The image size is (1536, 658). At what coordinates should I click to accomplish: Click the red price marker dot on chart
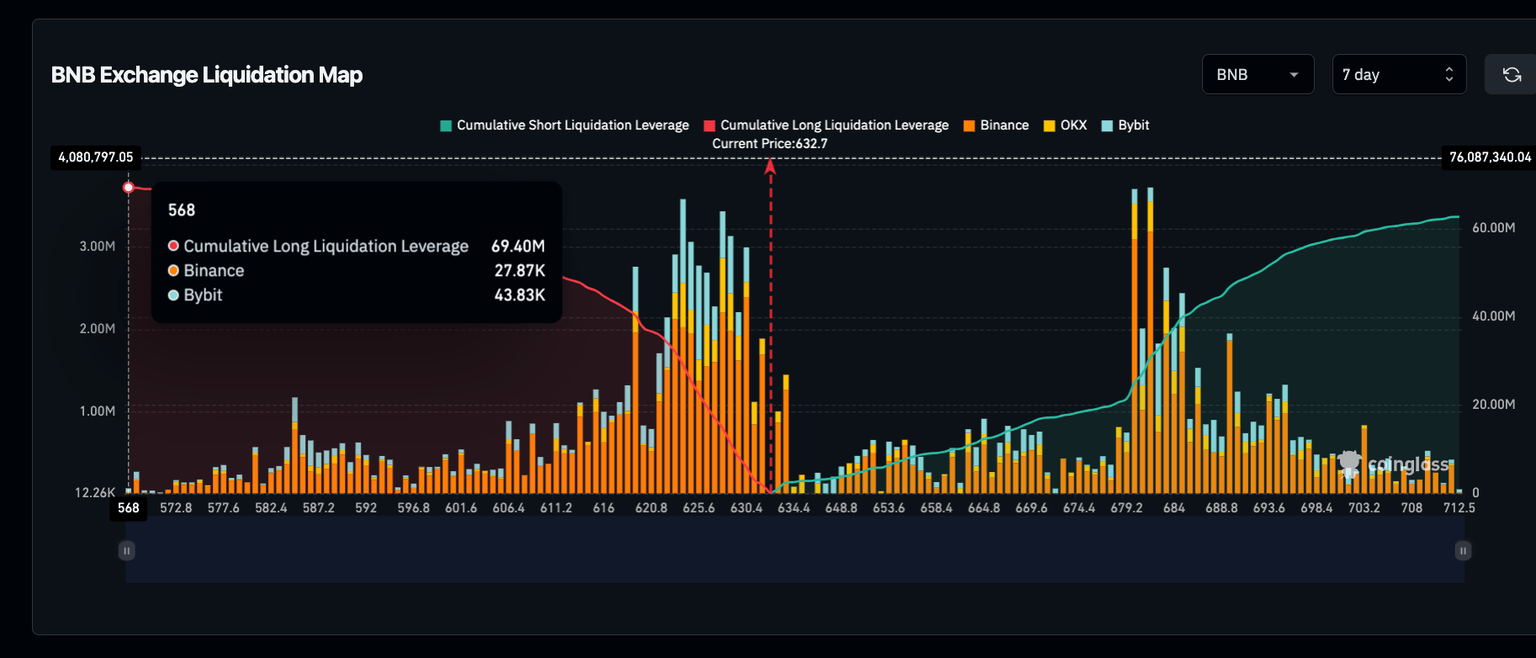(x=128, y=186)
